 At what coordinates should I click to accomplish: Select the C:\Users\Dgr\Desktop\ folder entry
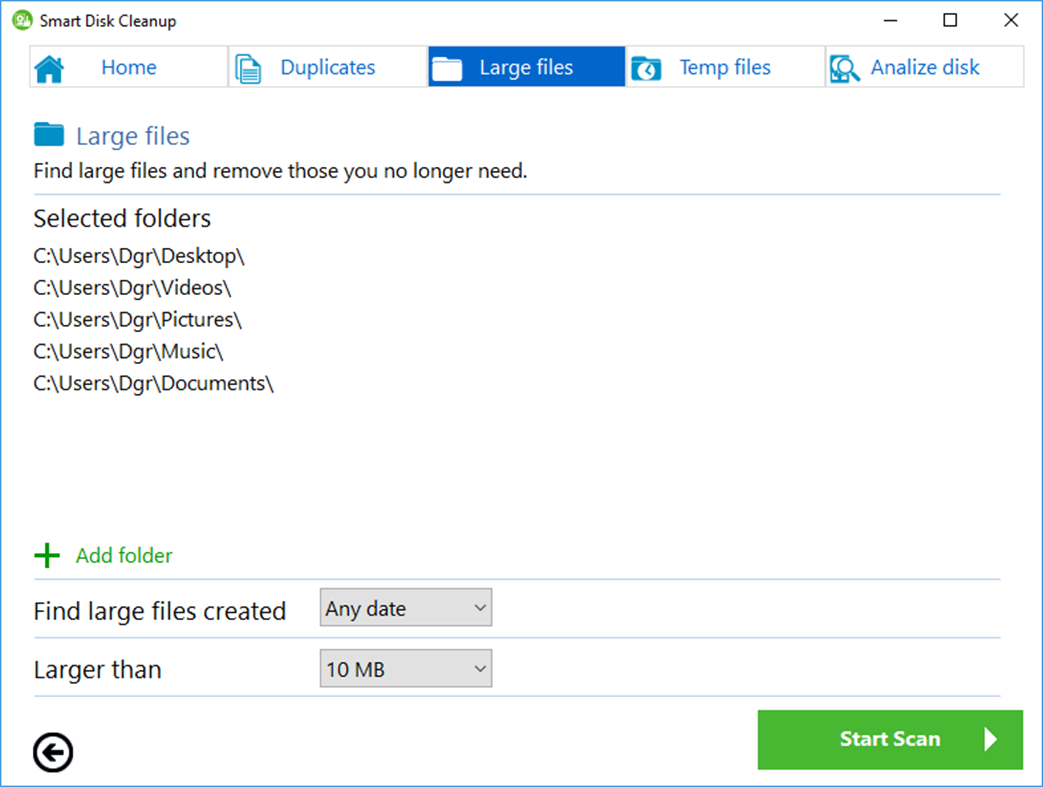coord(137,255)
